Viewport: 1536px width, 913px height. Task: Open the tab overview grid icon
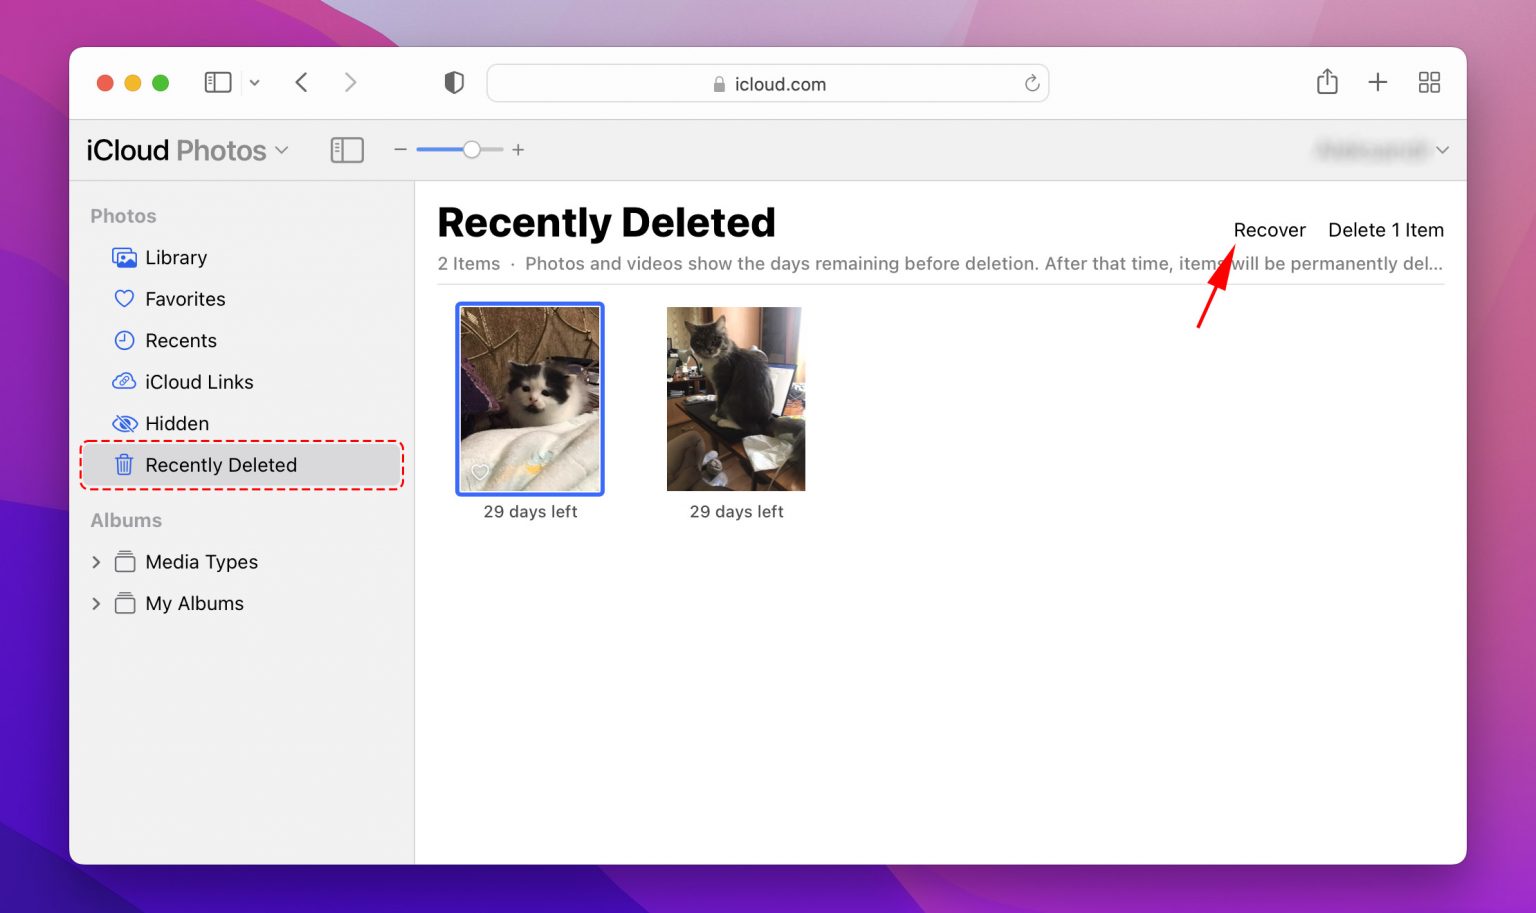[1429, 82]
